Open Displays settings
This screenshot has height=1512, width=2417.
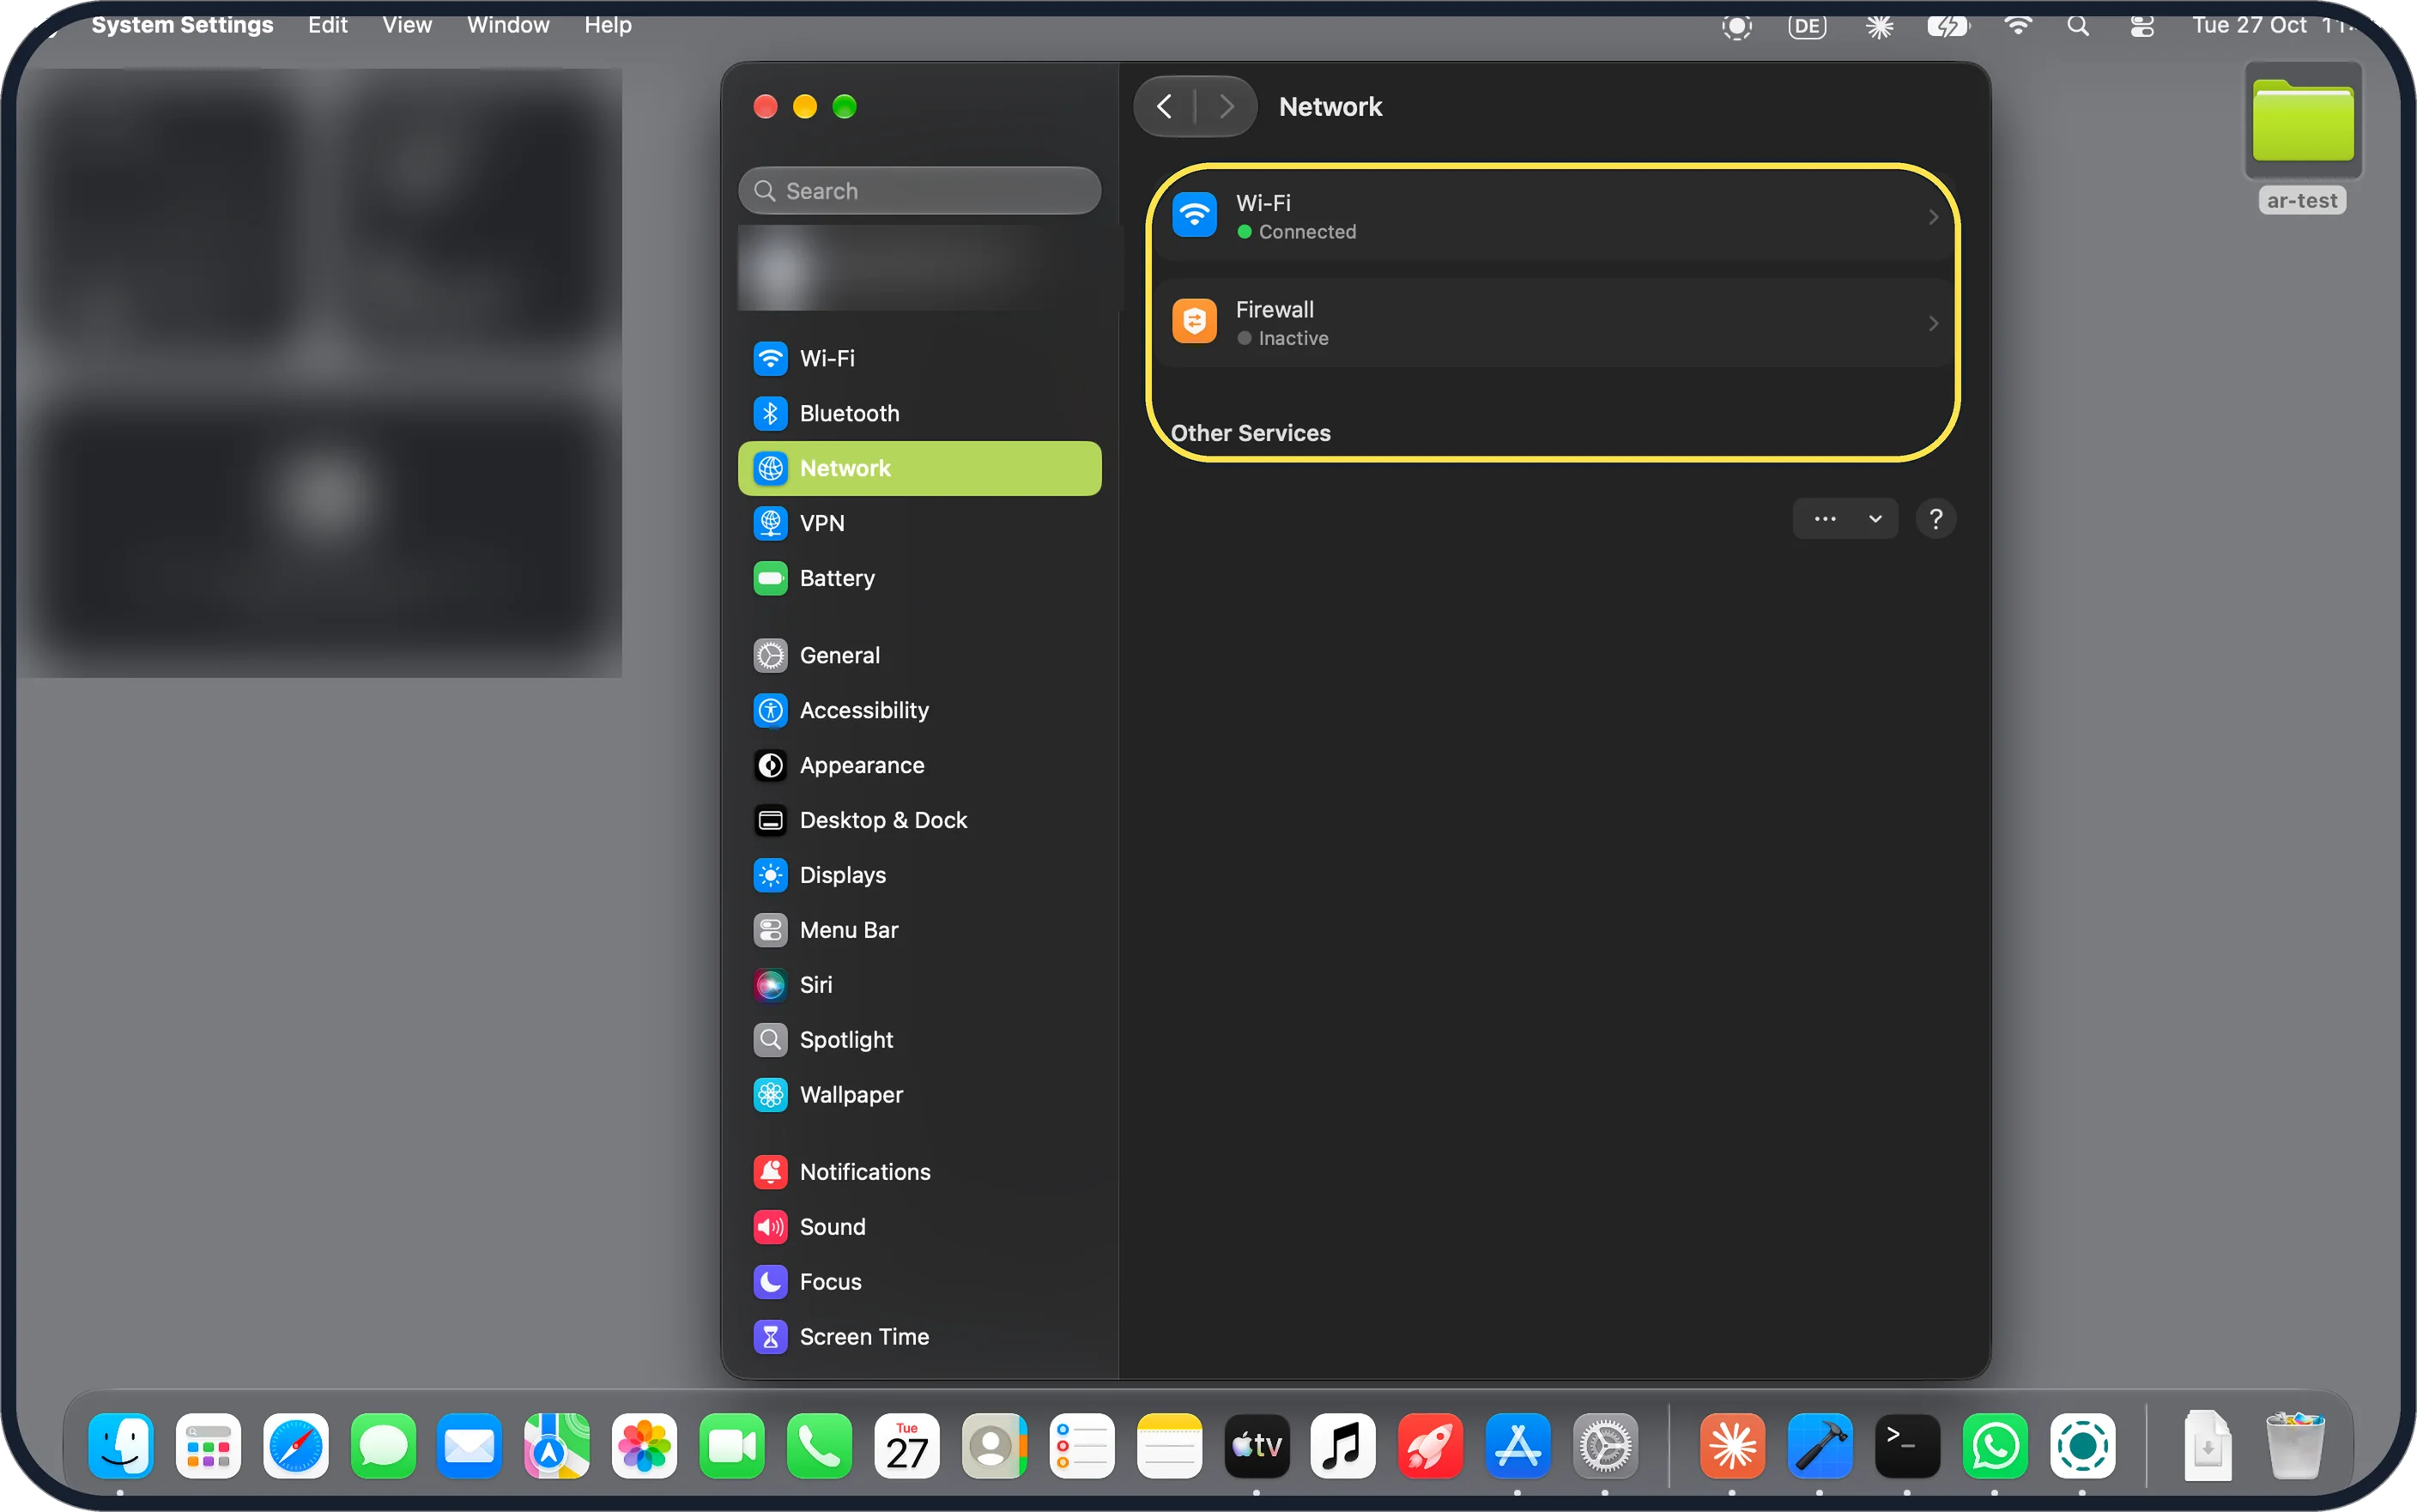click(919, 875)
